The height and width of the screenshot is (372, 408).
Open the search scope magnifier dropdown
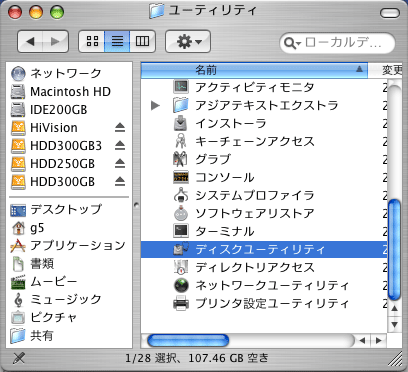[292, 43]
